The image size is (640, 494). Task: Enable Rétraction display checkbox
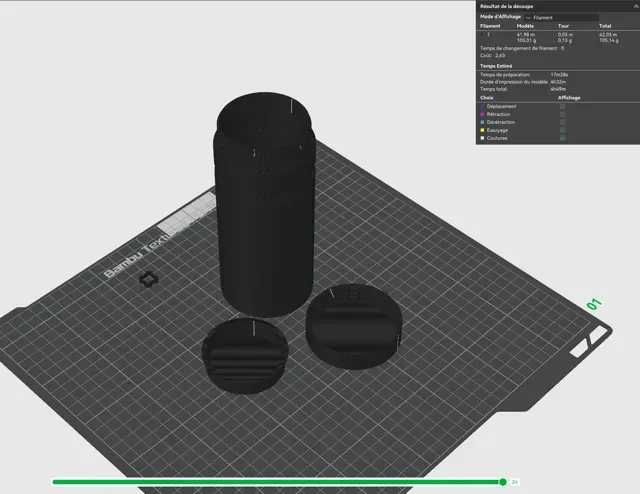pos(562,114)
